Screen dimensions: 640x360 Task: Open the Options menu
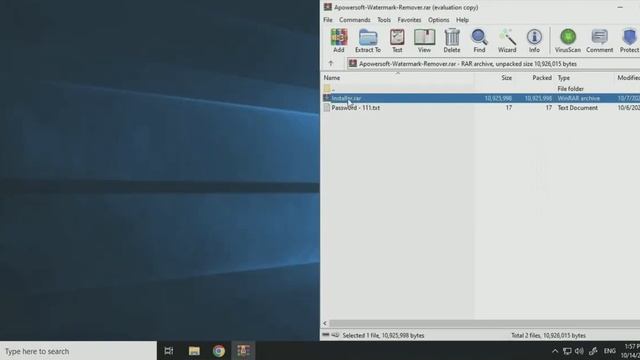[x=438, y=20]
